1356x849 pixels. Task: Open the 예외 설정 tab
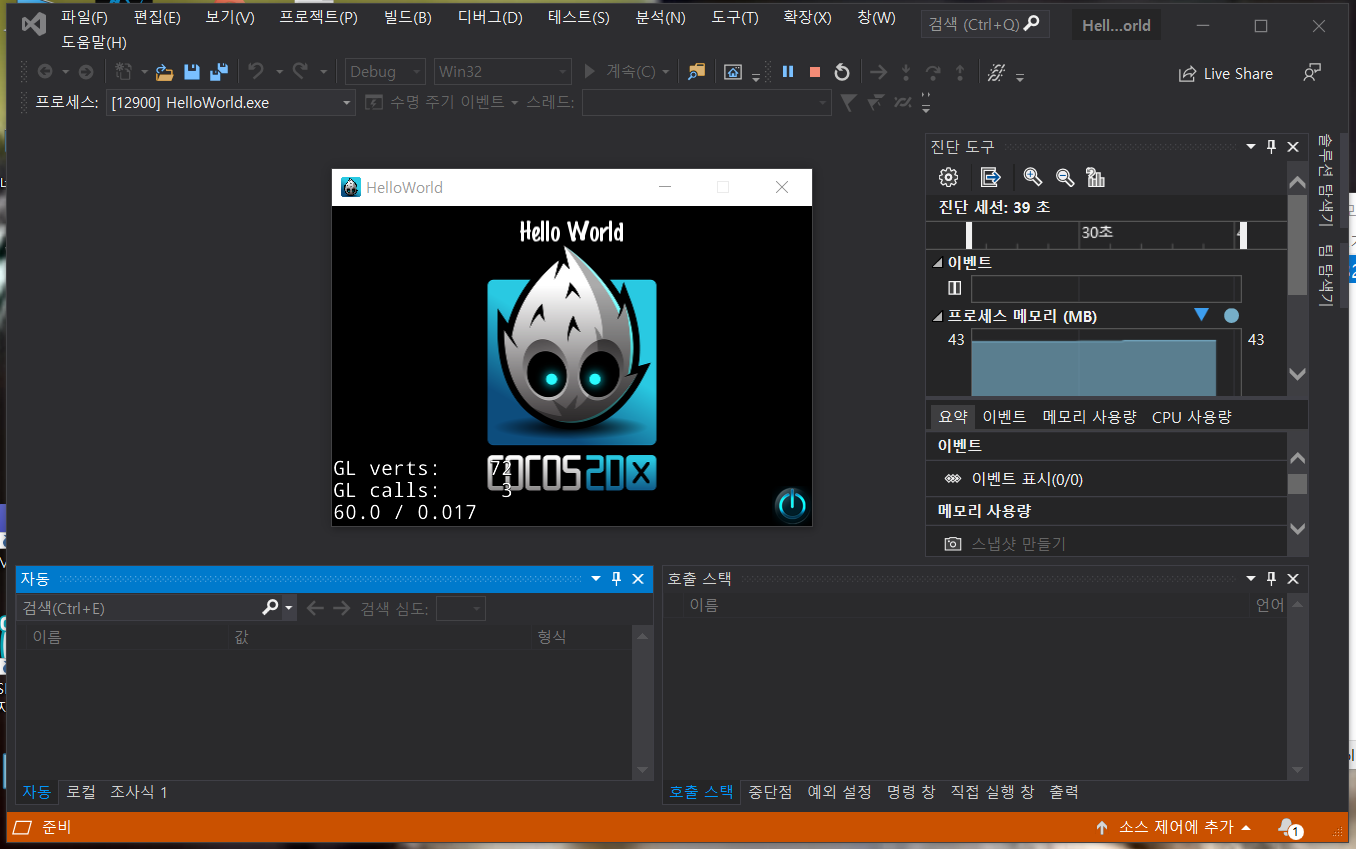pos(839,792)
